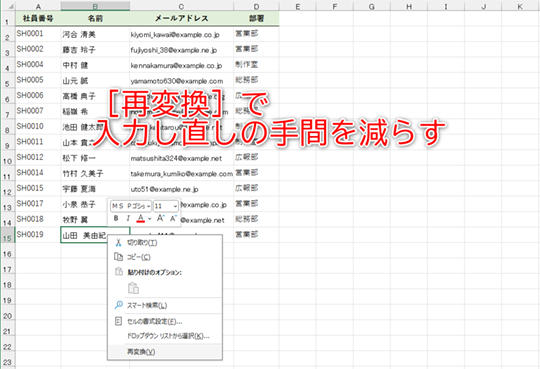Click the 名前 header cell
The height and width of the screenshot is (369, 540).
[95, 19]
